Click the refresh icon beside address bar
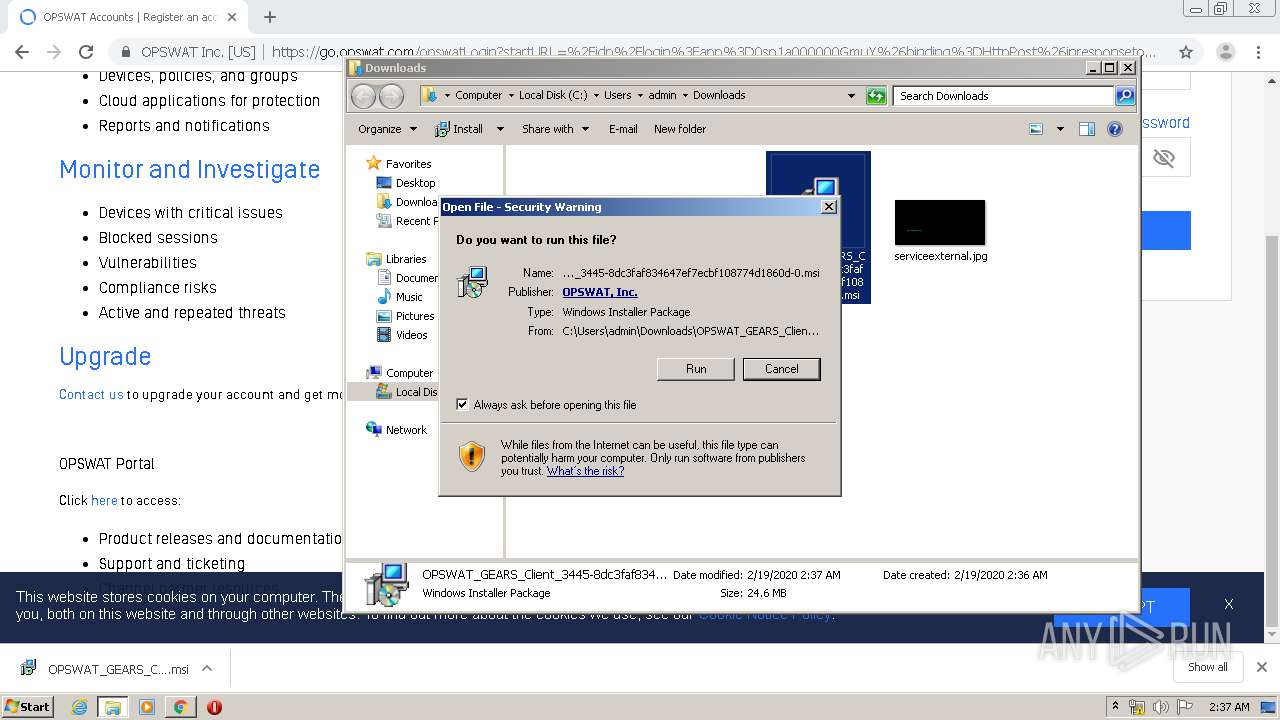 [x=876, y=96]
